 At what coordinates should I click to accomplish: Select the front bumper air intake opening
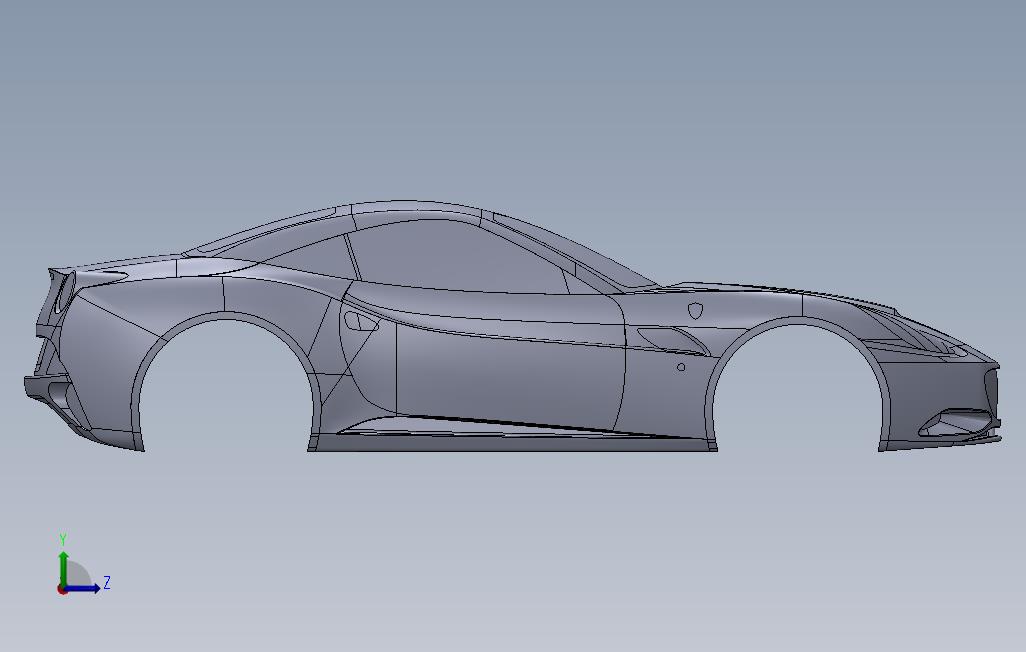(955, 423)
